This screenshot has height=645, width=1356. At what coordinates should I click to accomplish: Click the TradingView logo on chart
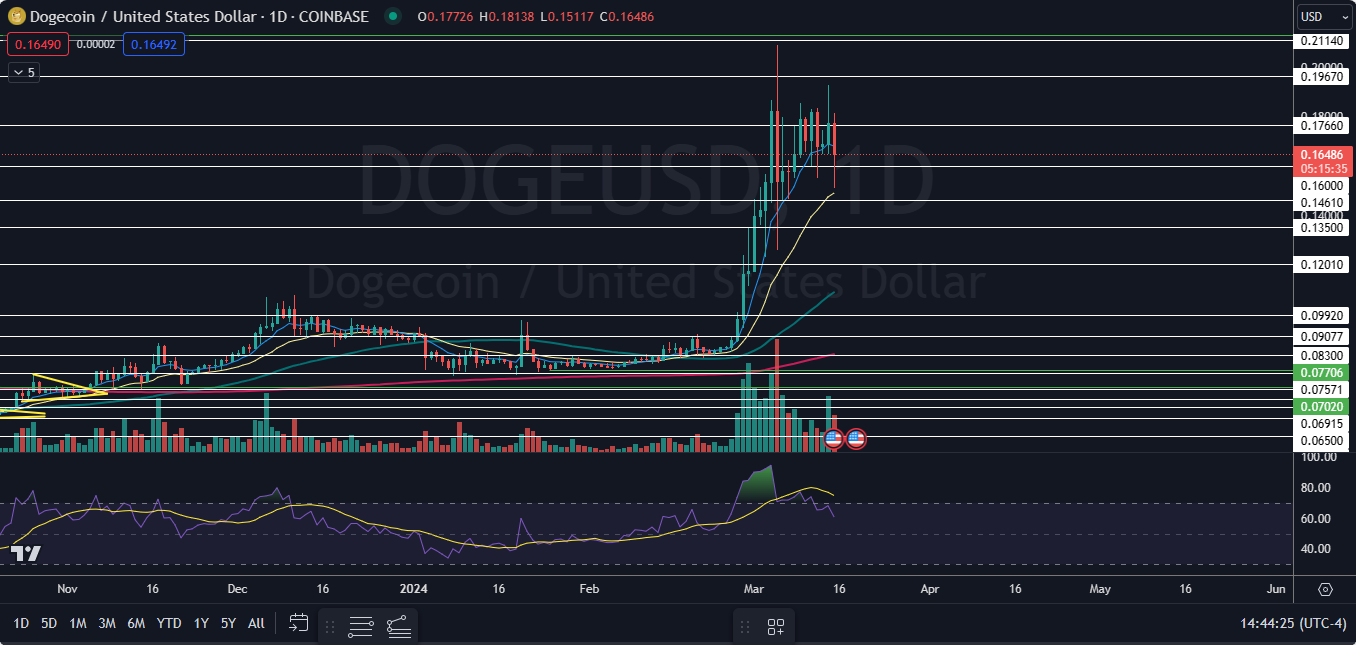coord(28,554)
